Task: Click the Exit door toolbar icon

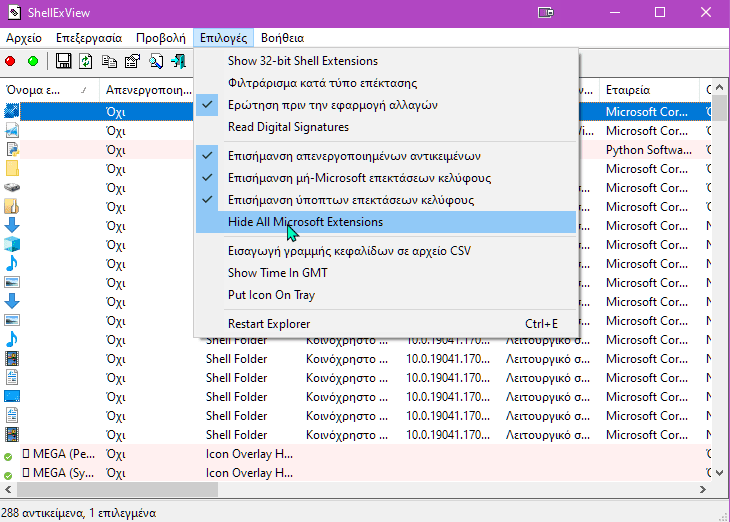Action: [179, 61]
